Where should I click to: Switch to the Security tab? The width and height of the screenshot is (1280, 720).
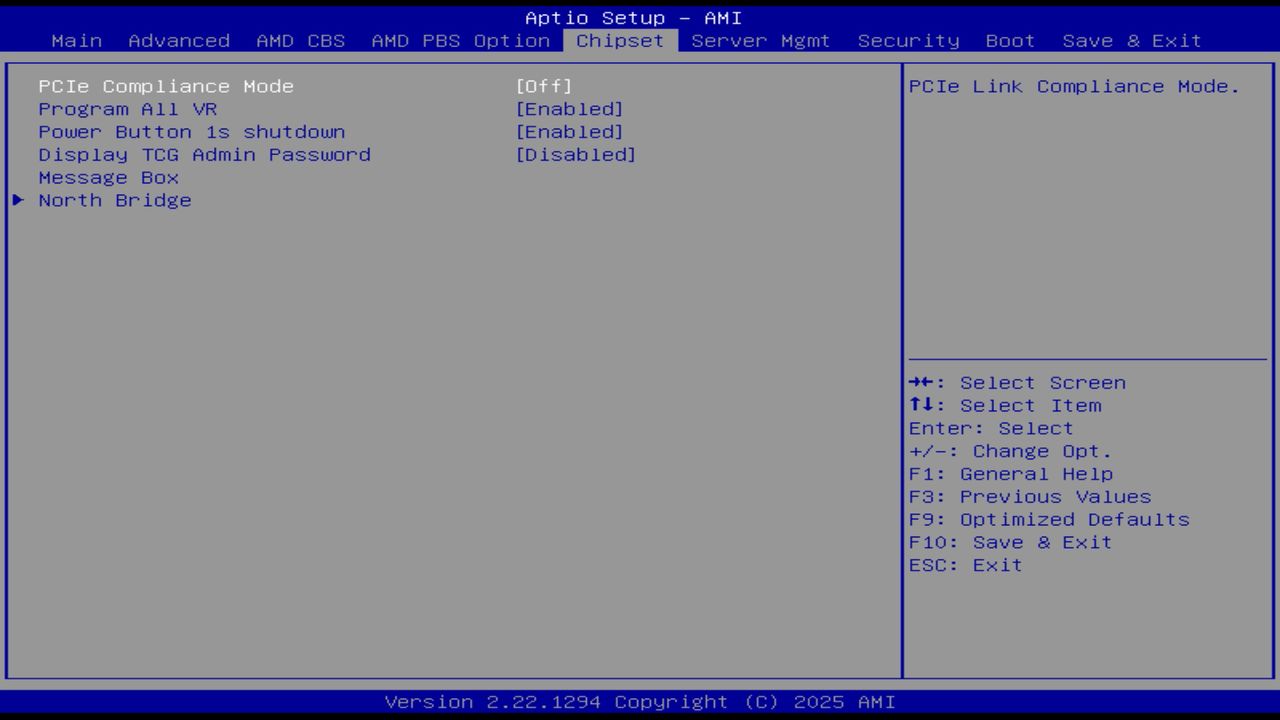pyautogui.click(x=906, y=41)
